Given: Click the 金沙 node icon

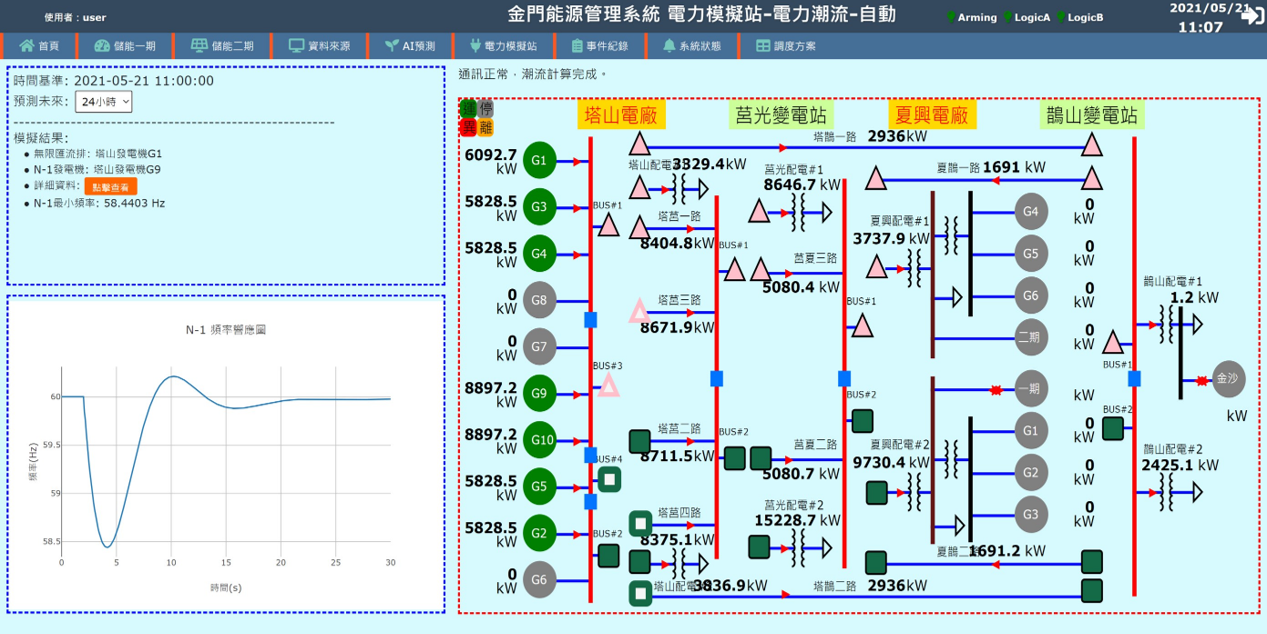Looking at the screenshot, I should [x=1226, y=379].
